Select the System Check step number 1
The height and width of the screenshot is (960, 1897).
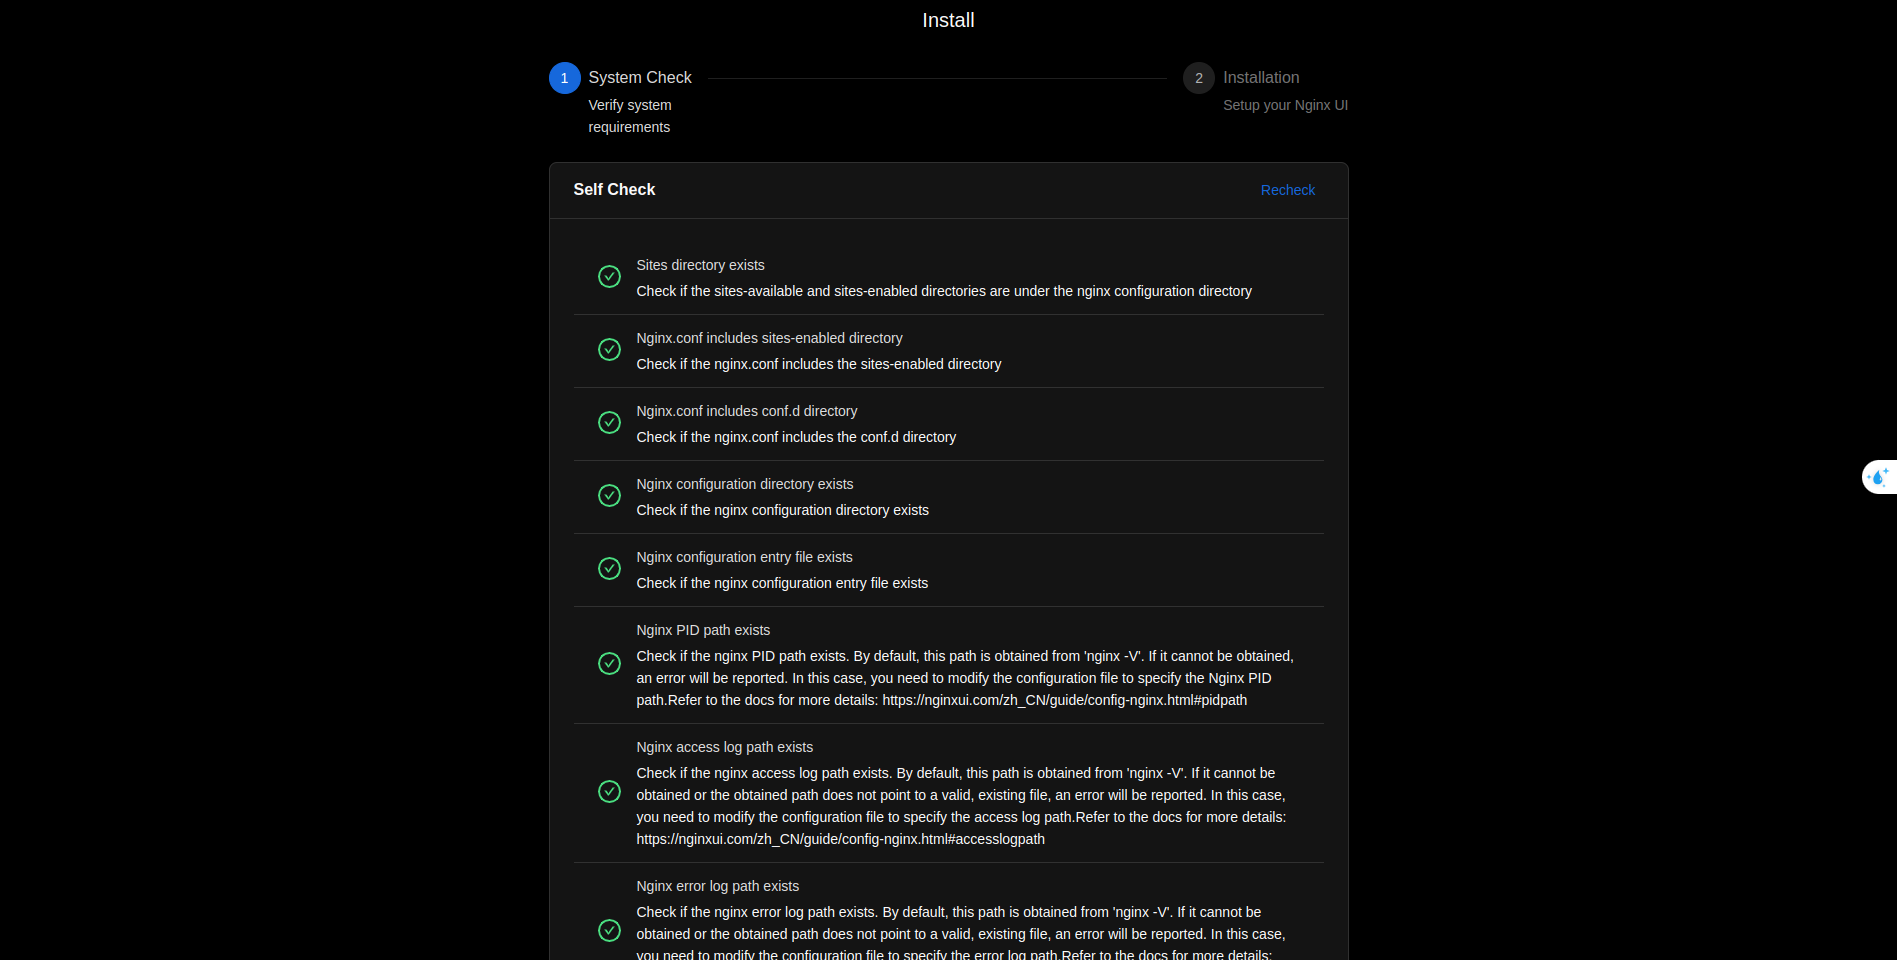coord(564,78)
